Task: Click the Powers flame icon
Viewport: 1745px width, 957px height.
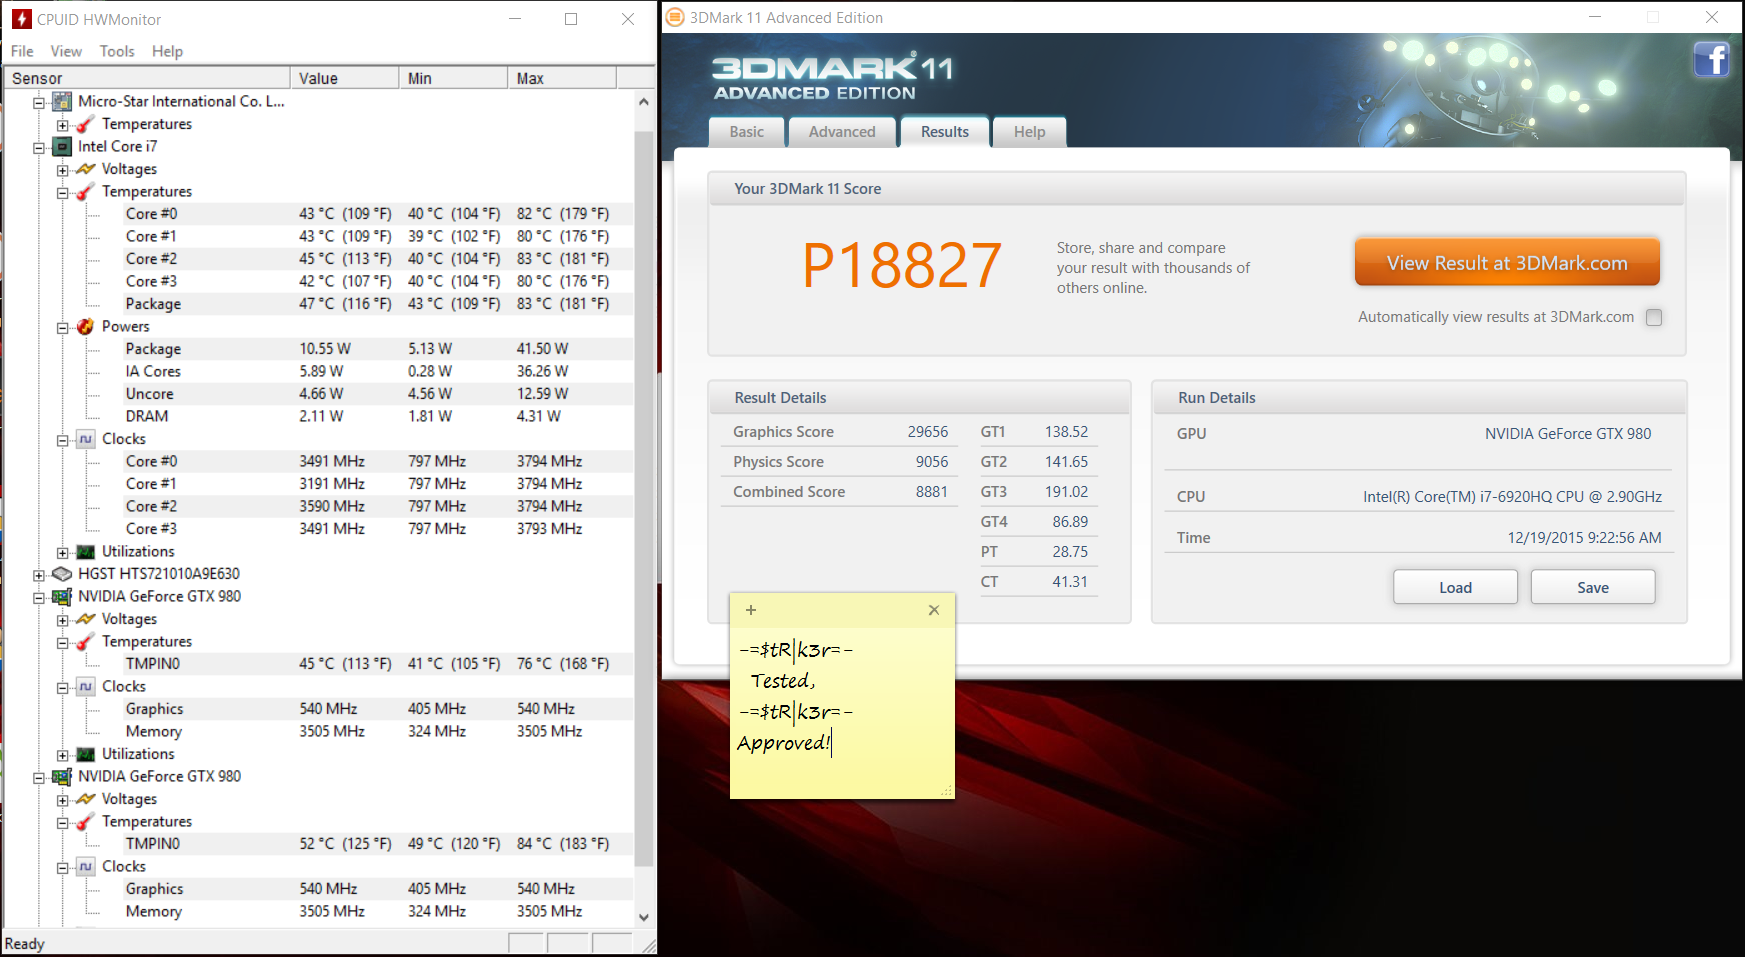Action: pyautogui.click(x=86, y=326)
